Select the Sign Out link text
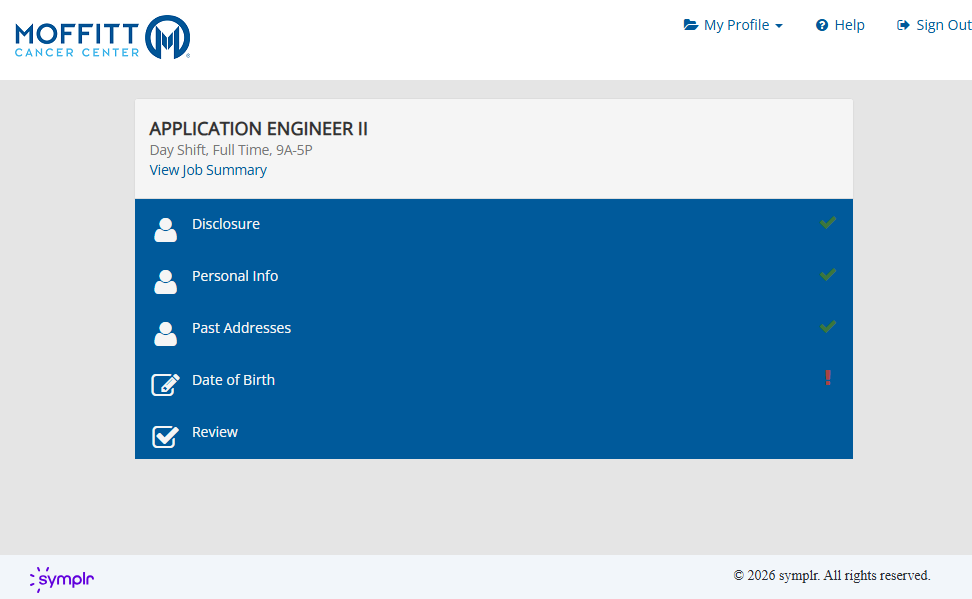Viewport: 972px width, 599px height. [x=943, y=26]
